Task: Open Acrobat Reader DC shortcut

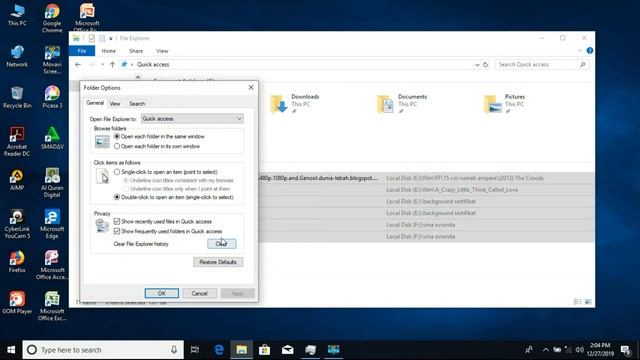Action: tap(17, 142)
